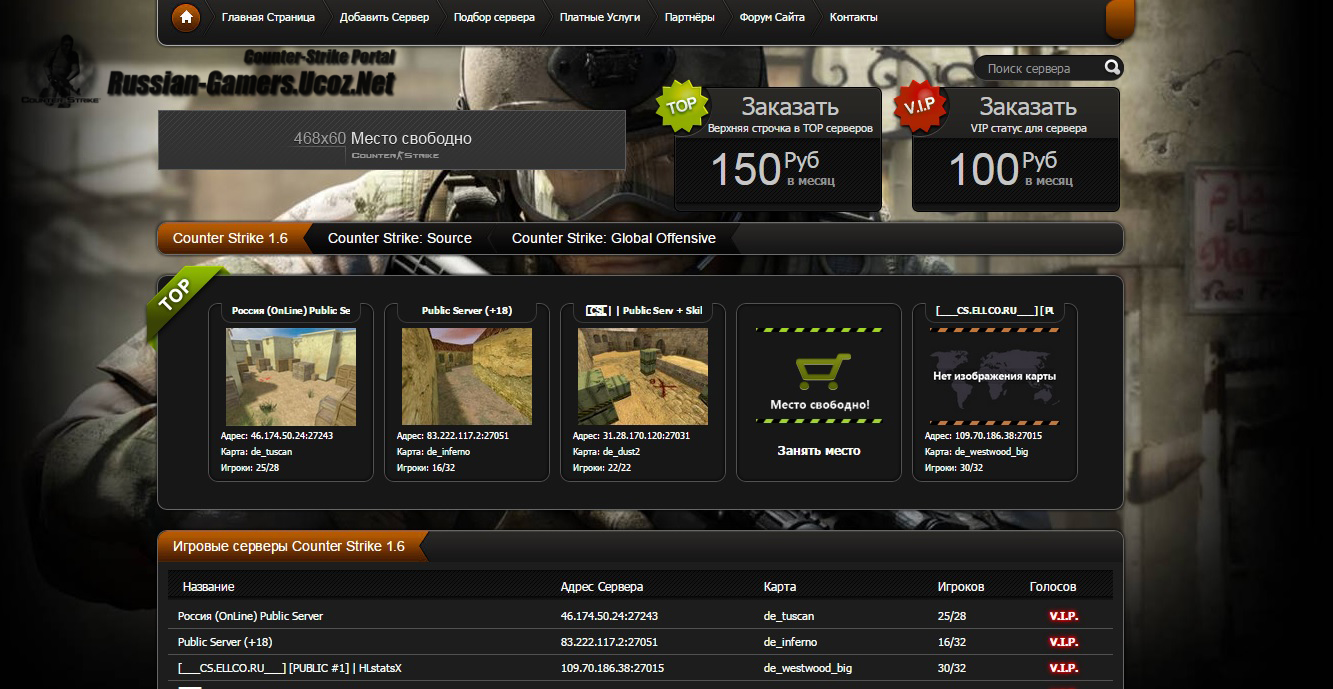Click Карта column header
The height and width of the screenshot is (689, 1333).
click(780, 587)
